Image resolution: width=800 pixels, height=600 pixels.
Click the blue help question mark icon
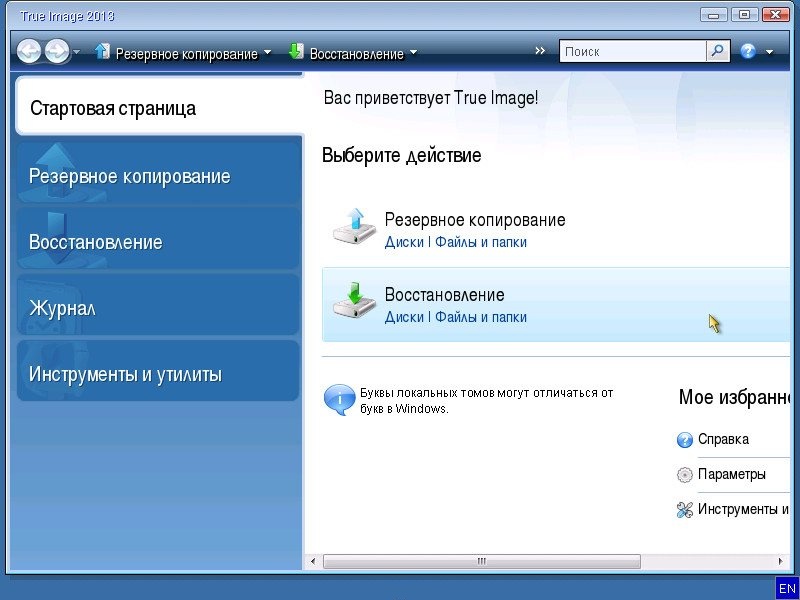click(x=748, y=51)
